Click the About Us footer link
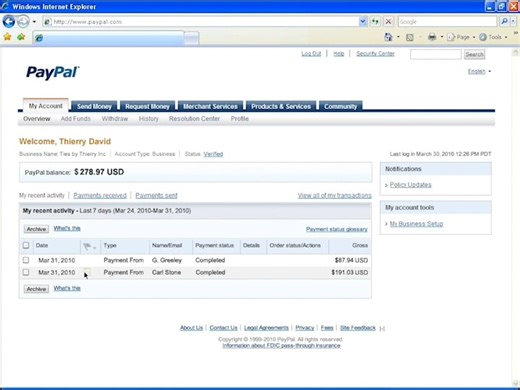The image size is (520, 390). click(191, 328)
